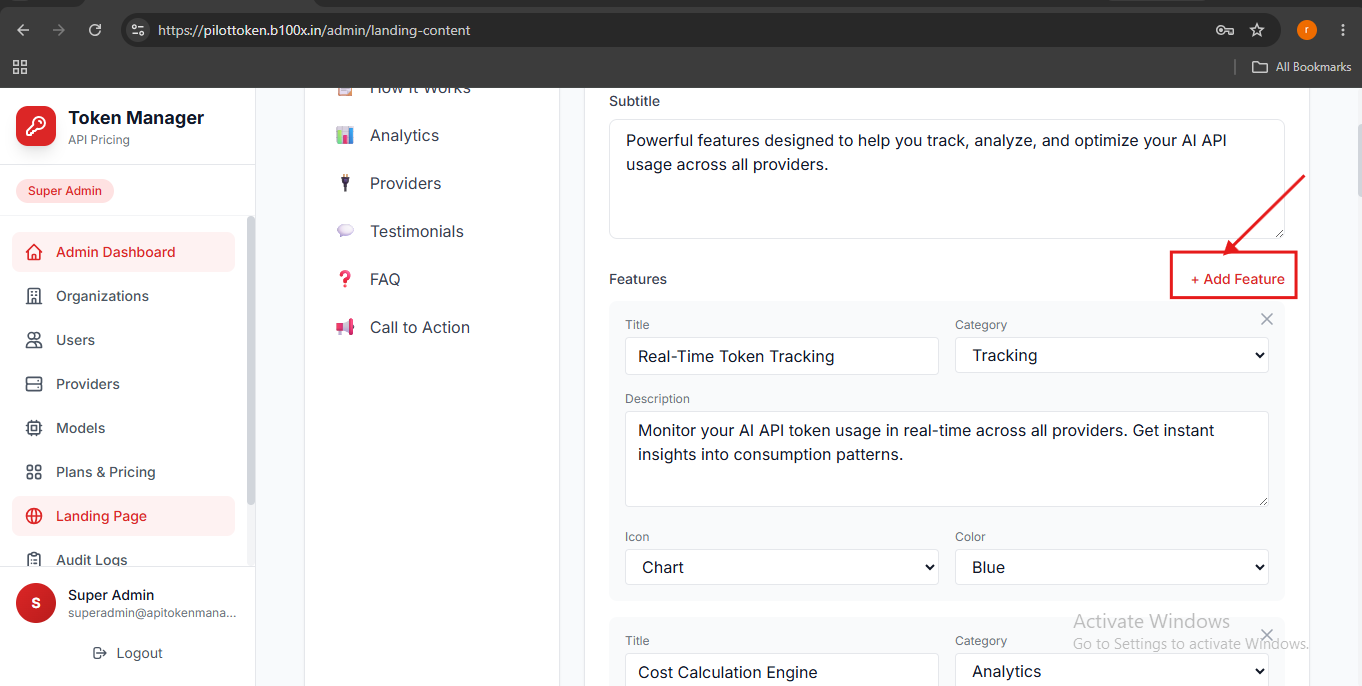The image size is (1362, 686).
Task: Click the Organizations building icon
Action: tap(34, 296)
